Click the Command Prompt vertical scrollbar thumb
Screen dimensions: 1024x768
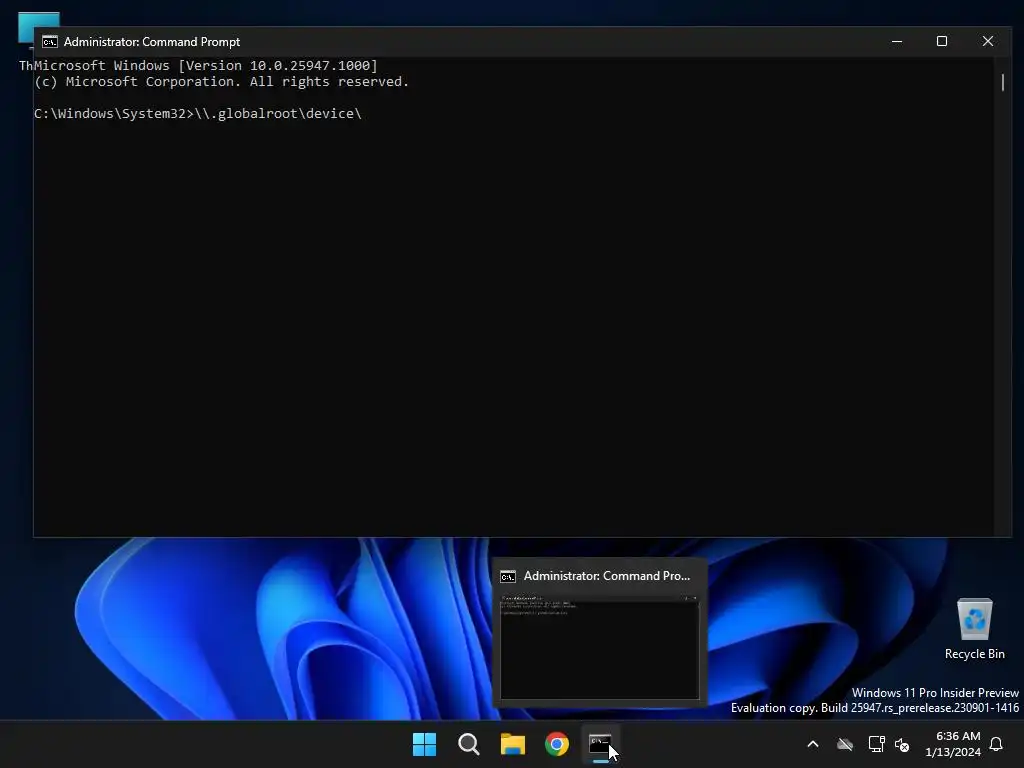coord(1002,82)
